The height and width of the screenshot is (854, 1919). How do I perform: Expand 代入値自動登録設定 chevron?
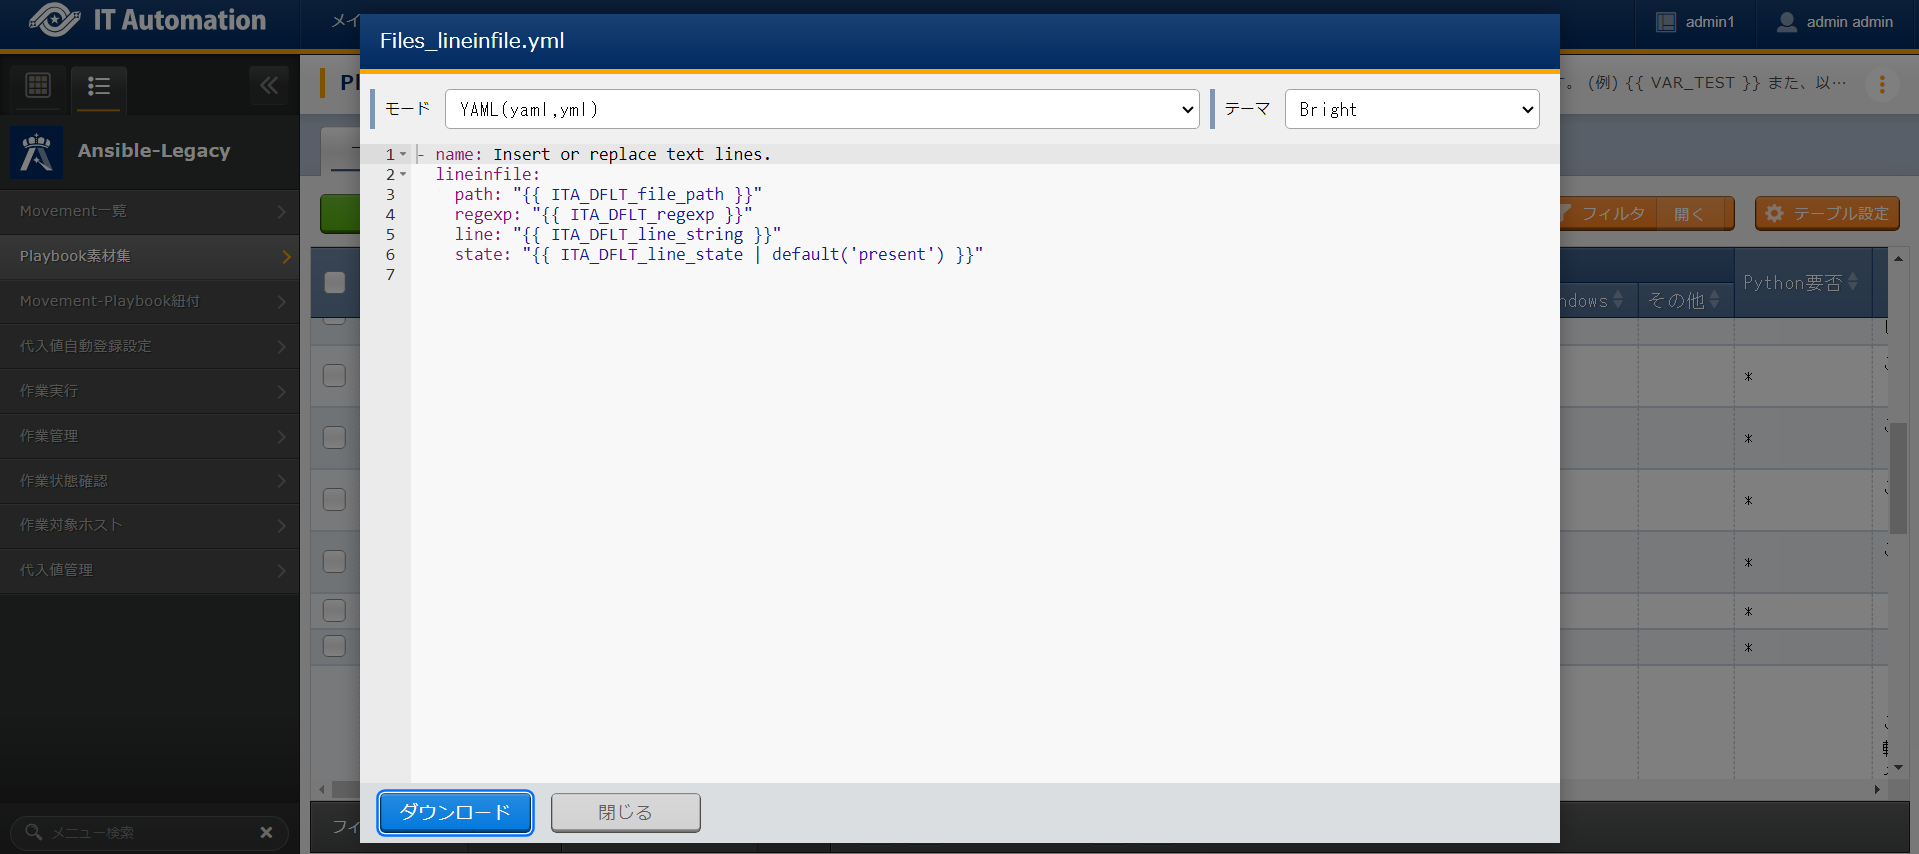tap(282, 347)
